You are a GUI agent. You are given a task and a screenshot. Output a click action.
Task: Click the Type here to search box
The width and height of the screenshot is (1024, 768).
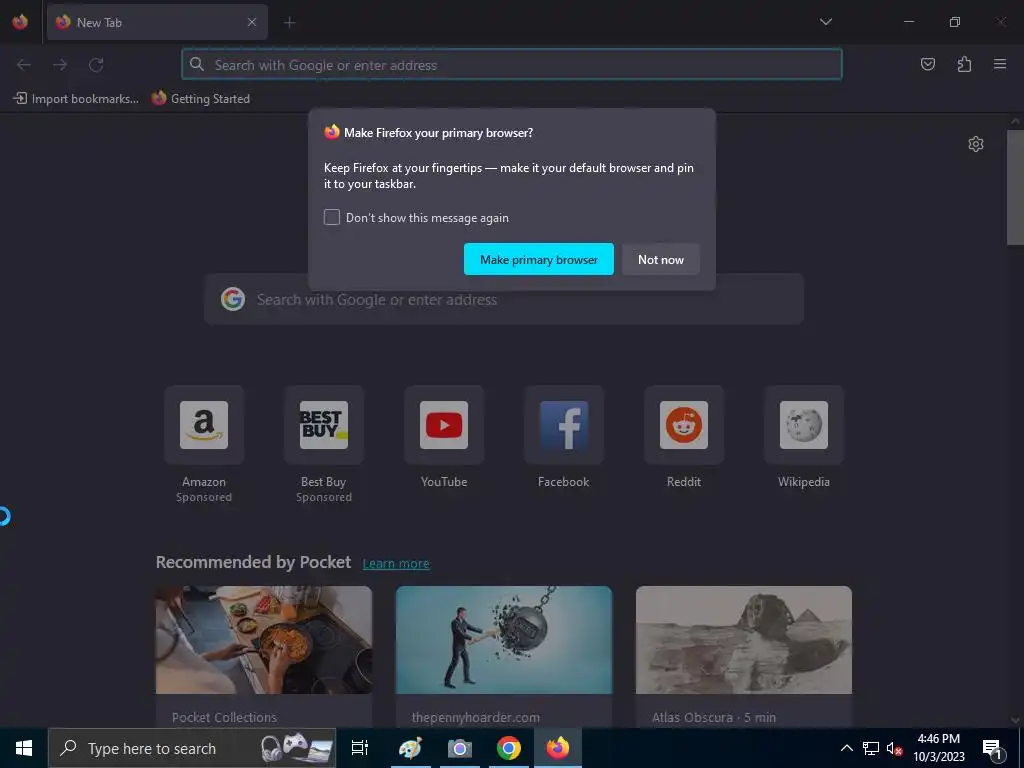click(x=192, y=748)
